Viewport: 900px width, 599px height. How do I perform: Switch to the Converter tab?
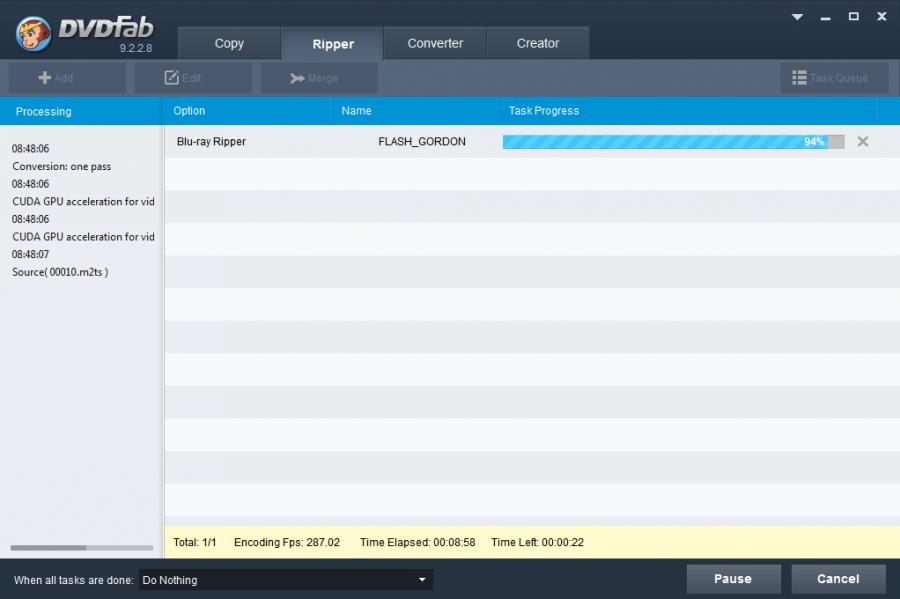click(x=435, y=43)
